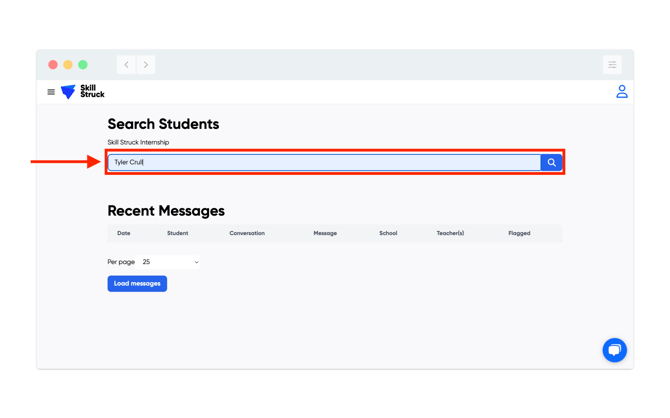The width and height of the screenshot is (670, 418).
Task: Click the blue search magnifier button
Action: (551, 162)
